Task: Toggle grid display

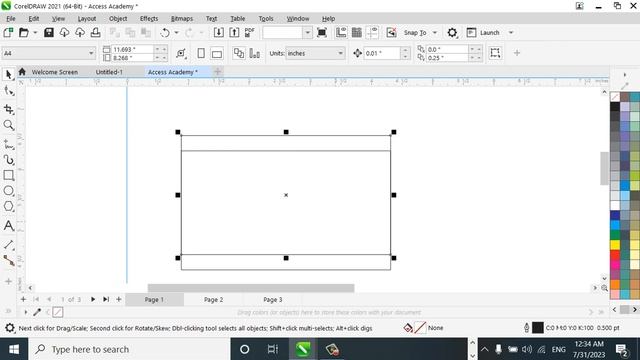Action: click(x=357, y=33)
